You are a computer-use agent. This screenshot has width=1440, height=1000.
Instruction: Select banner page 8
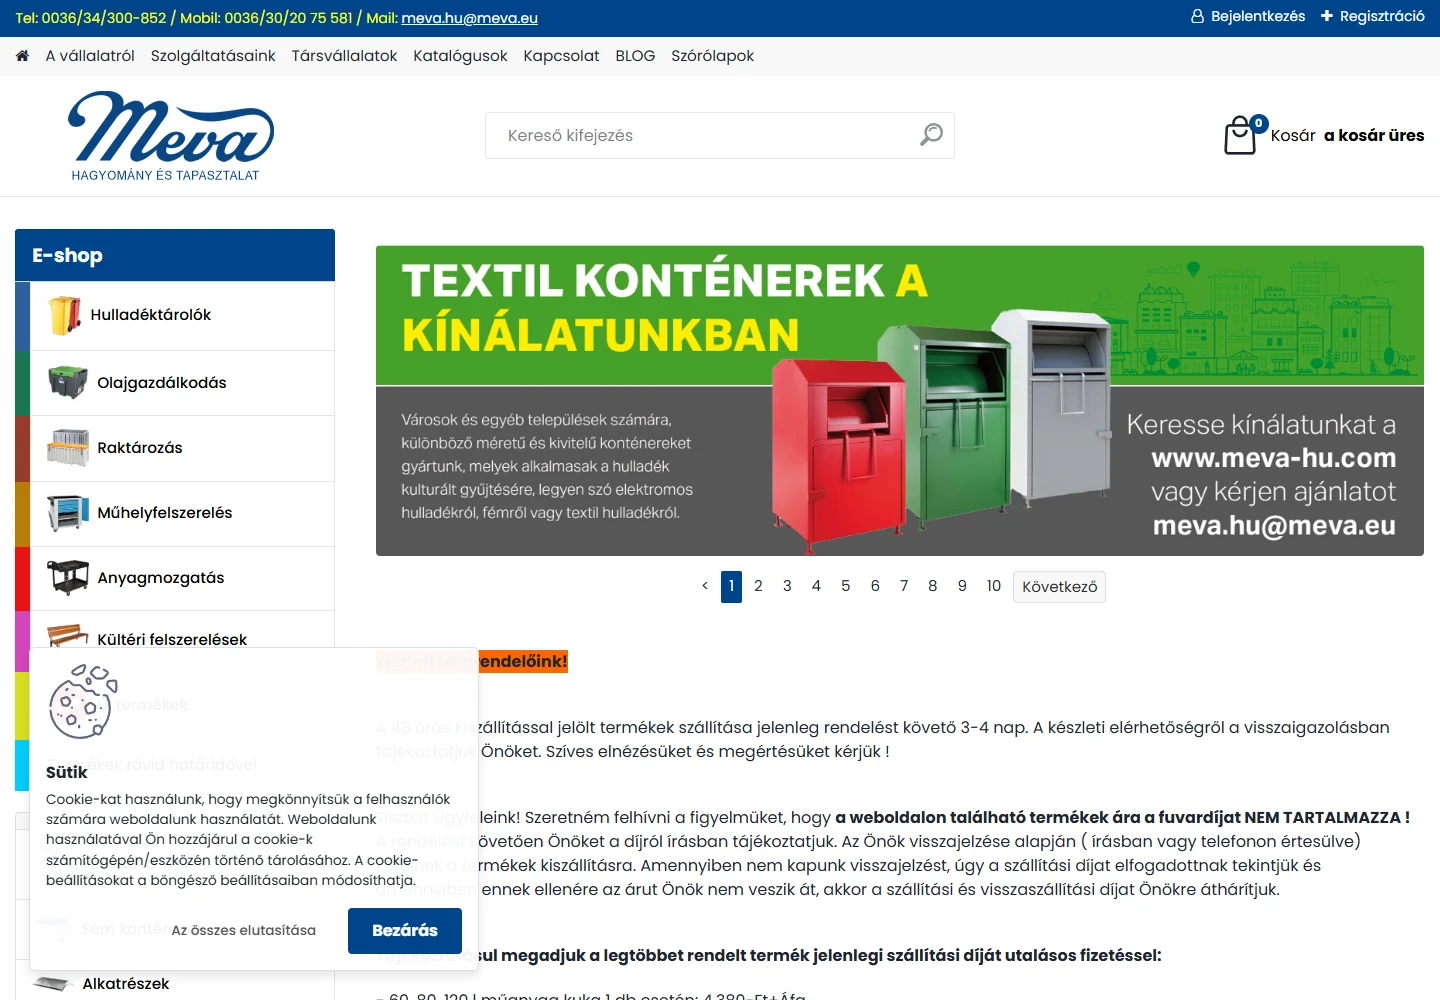coord(933,586)
